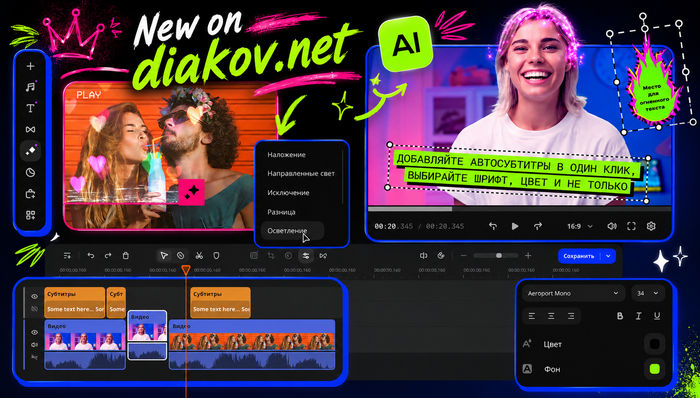Click the add track icon on timeline toolbar
Image resolution: width=700 pixels, height=398 pixels.
(x=67, y=256)
